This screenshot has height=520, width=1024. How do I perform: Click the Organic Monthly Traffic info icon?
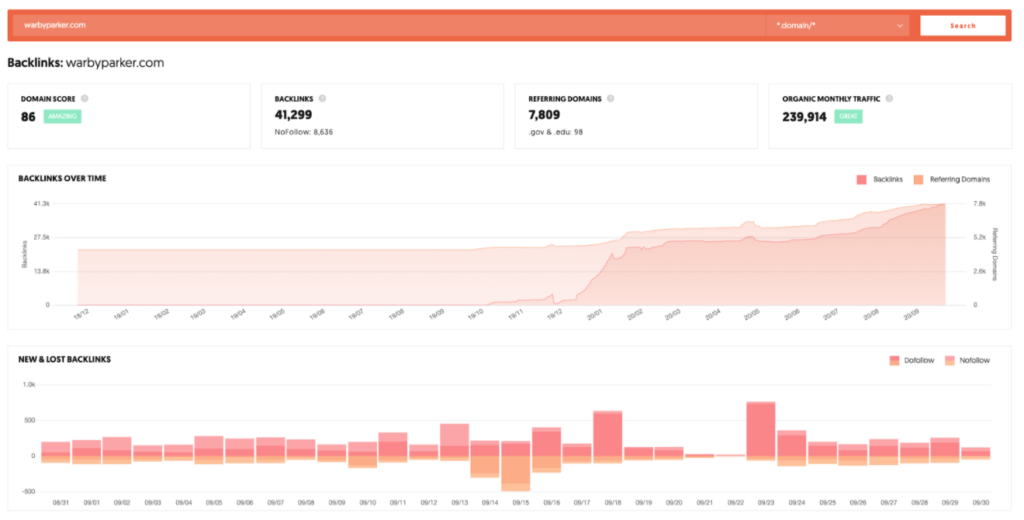pos(889,99)
